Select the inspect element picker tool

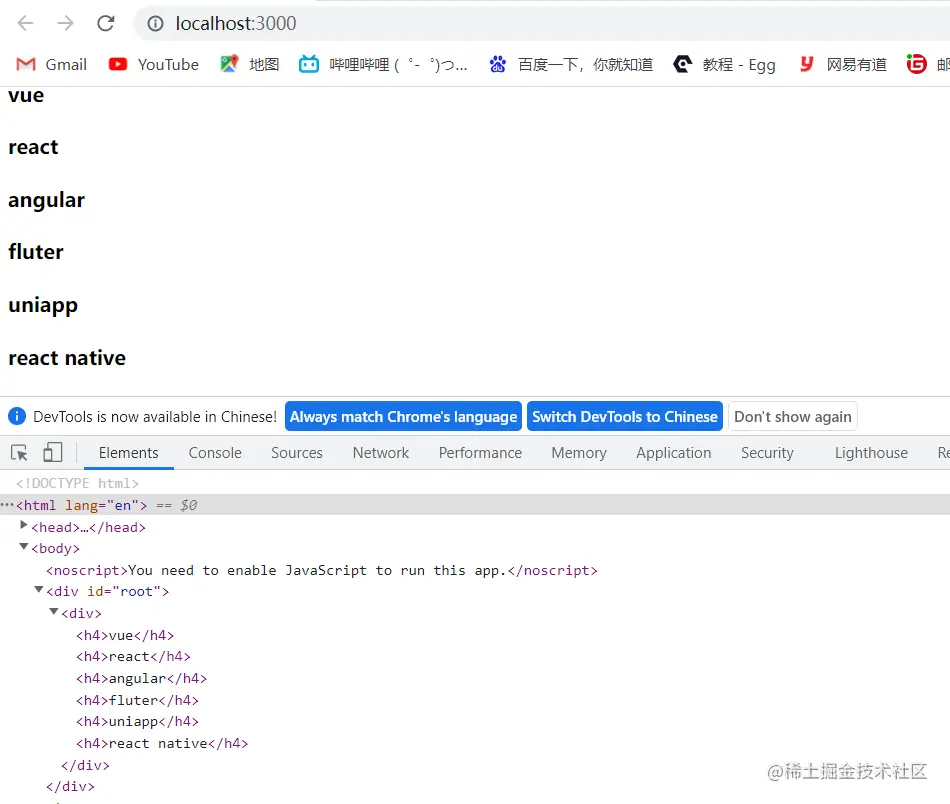click(18, 452)
